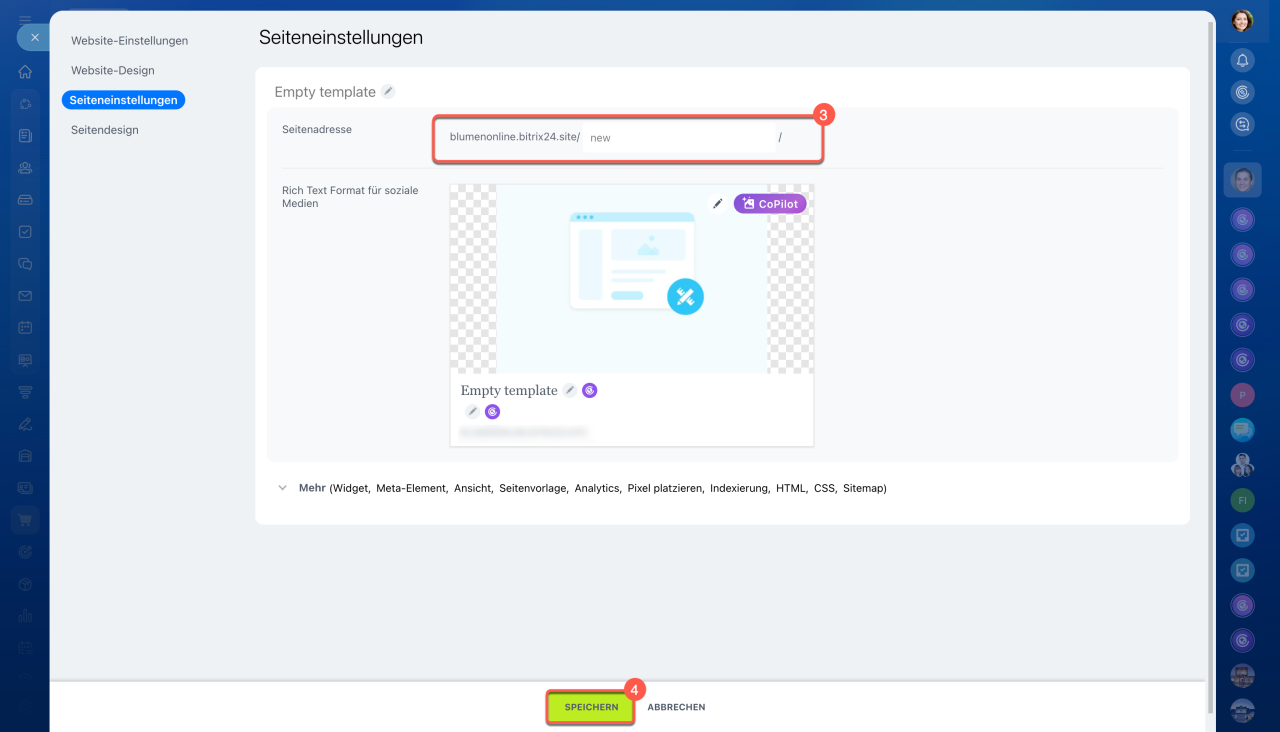
Task: Click the CoPilot icon beside the preview card title
Action: point(590,391)
